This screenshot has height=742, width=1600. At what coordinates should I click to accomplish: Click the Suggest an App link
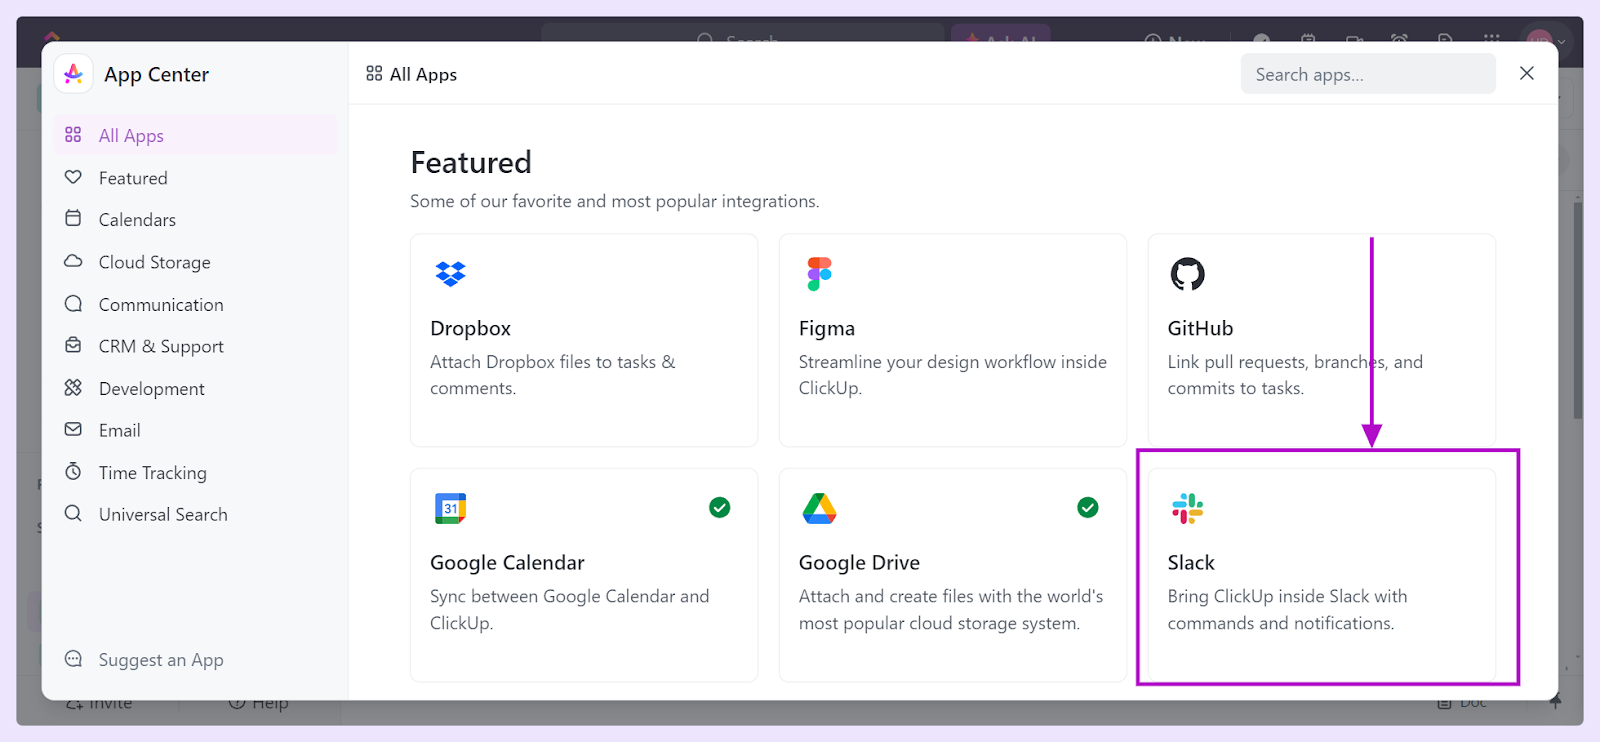click(161, 660)
